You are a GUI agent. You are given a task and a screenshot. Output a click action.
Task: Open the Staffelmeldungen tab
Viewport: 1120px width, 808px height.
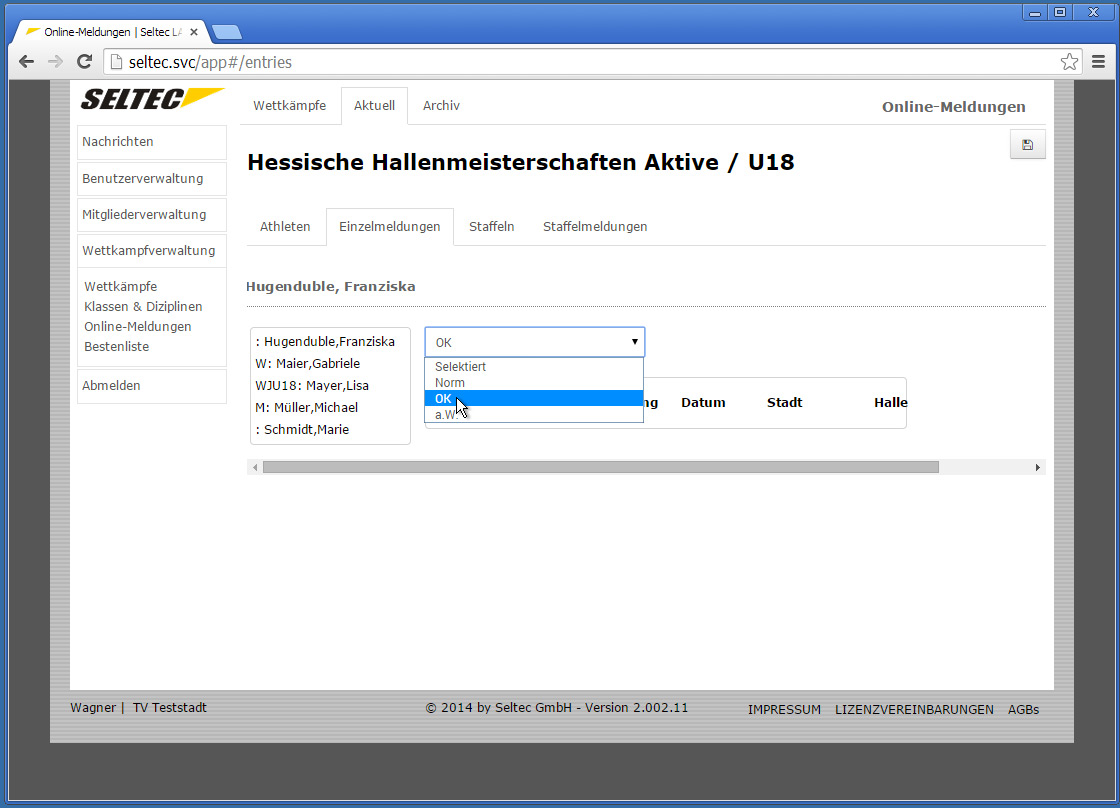[595, 226]
